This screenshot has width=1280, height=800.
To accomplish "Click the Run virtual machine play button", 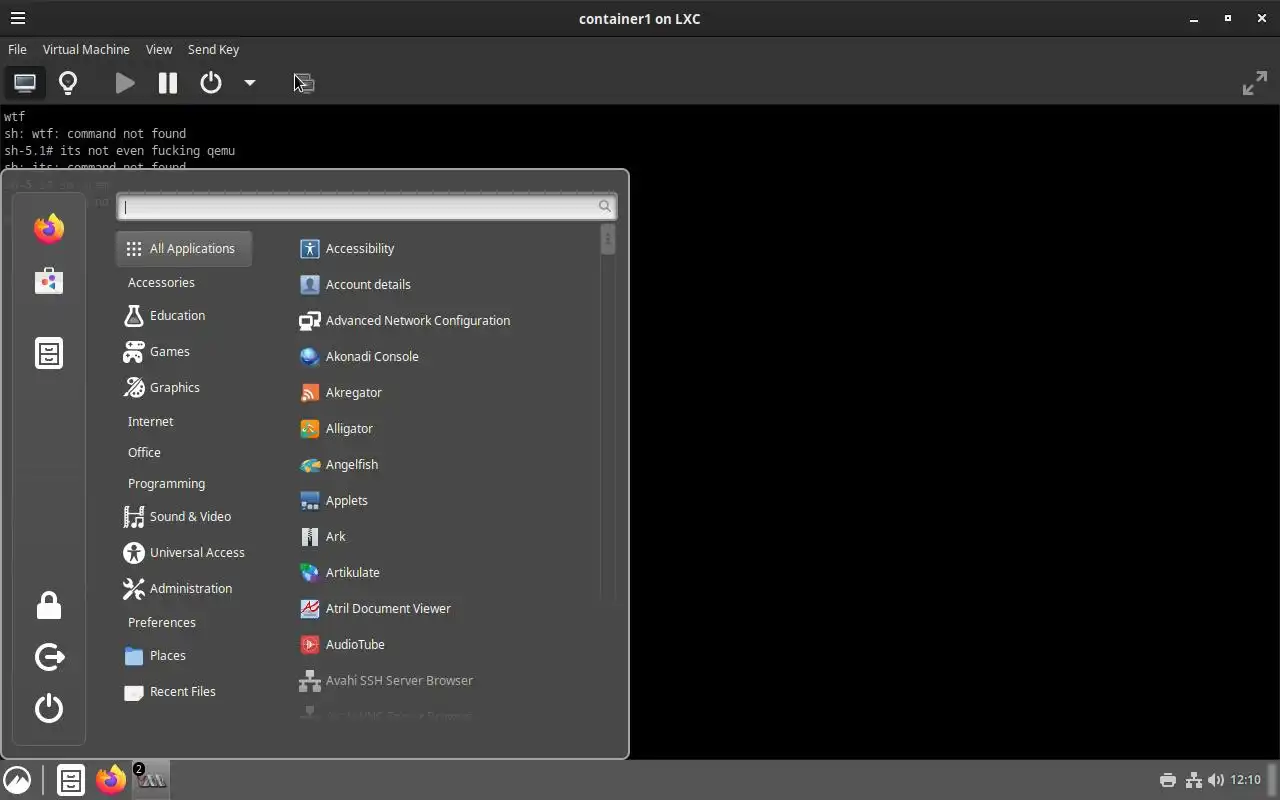I will click(x=125, y=83).
